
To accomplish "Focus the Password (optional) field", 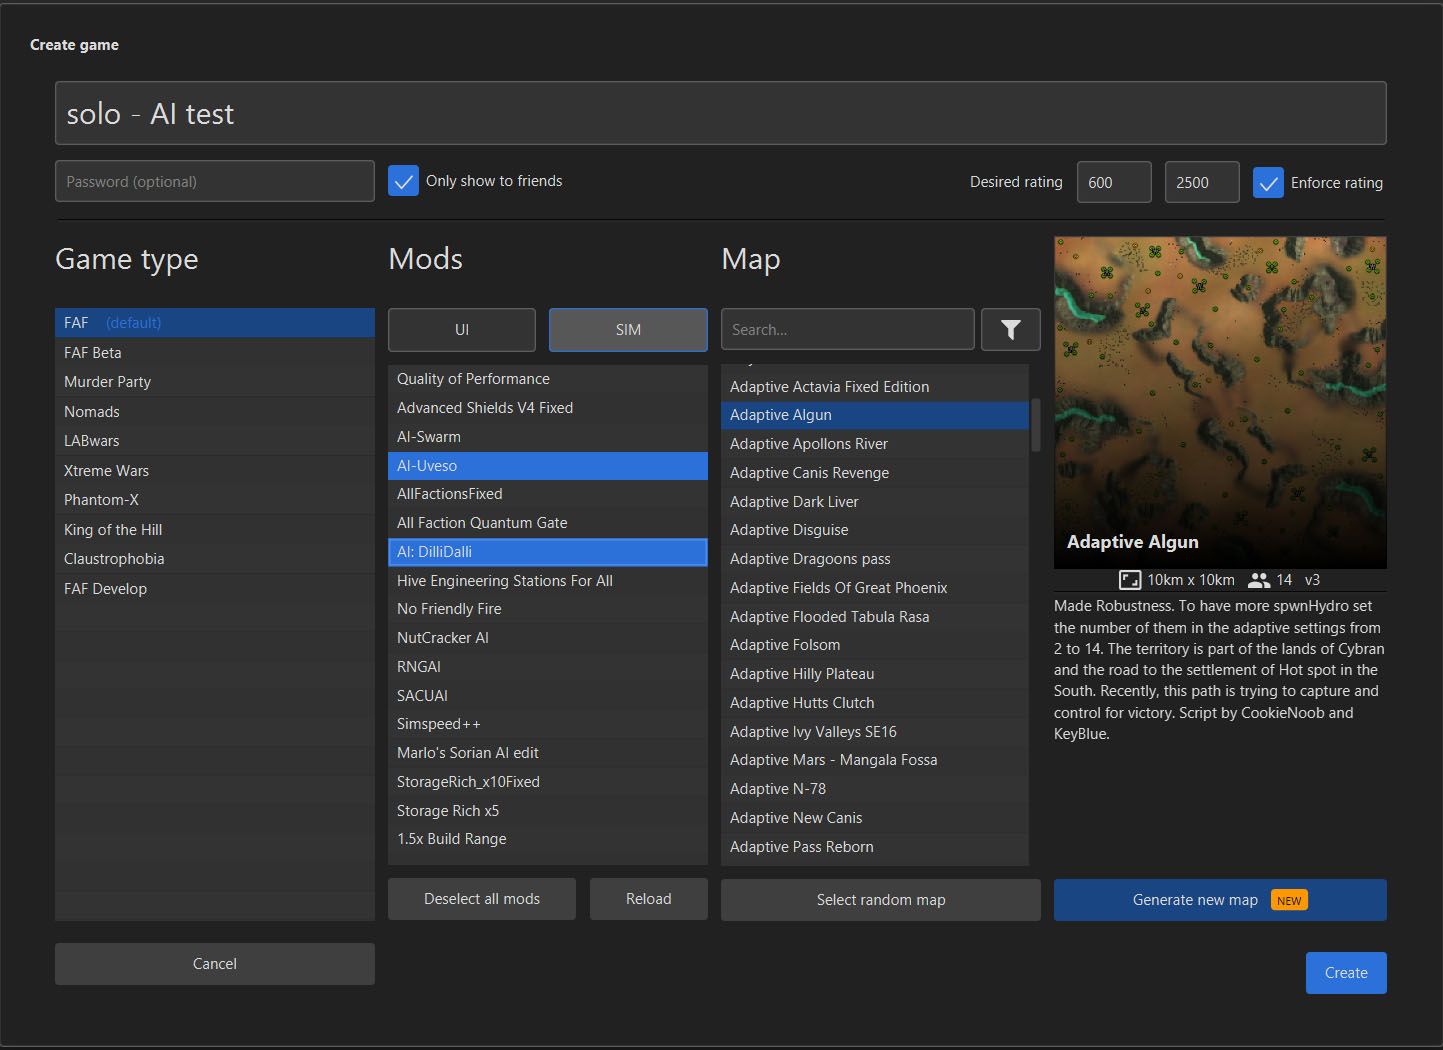I will 215,181.
